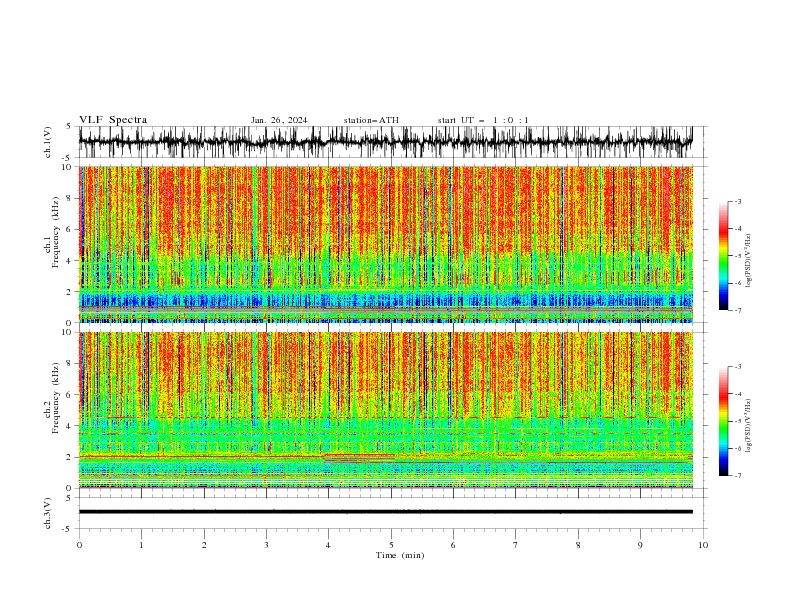Click the "-5" label on ch.2 colorbar
Screen dimensions: 792x612
point(738,421)
